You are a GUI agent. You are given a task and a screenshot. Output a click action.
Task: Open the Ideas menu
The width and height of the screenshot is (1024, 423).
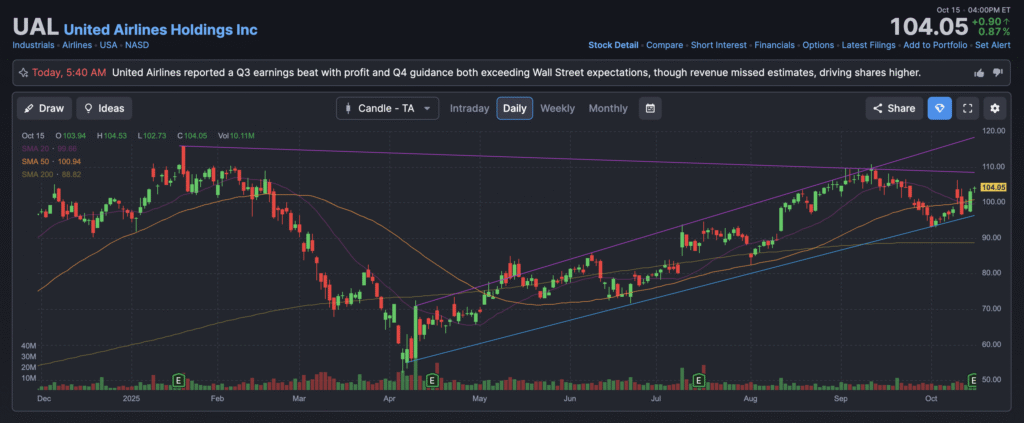(104, 108)
